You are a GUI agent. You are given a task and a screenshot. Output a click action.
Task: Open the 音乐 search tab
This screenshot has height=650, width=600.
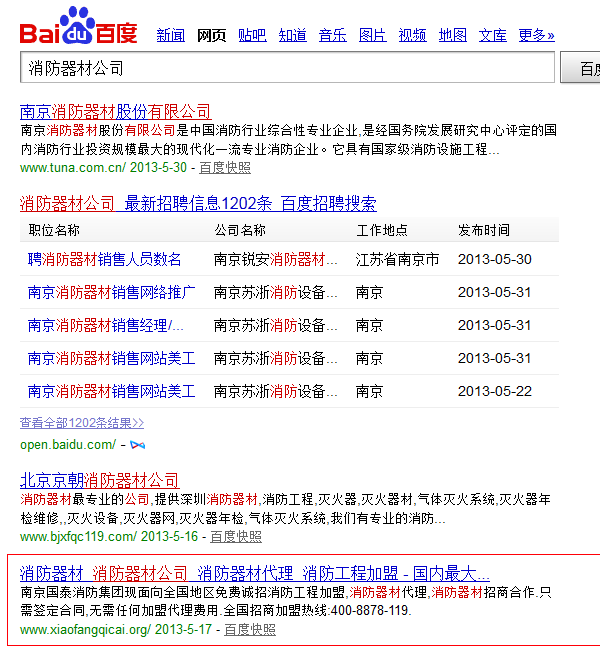pyautogui.click(x=332, y=36)
